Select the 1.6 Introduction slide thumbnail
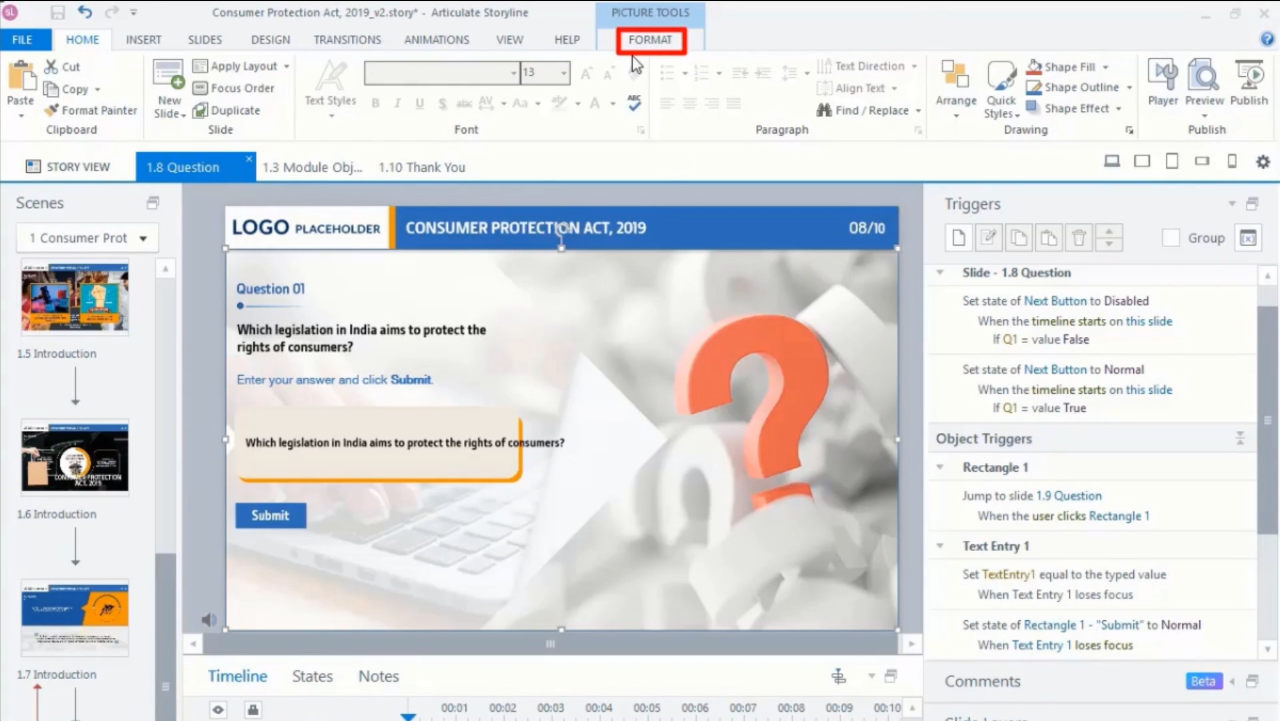The height and width of the screenshot is (721, 1280). coord(75,456)
